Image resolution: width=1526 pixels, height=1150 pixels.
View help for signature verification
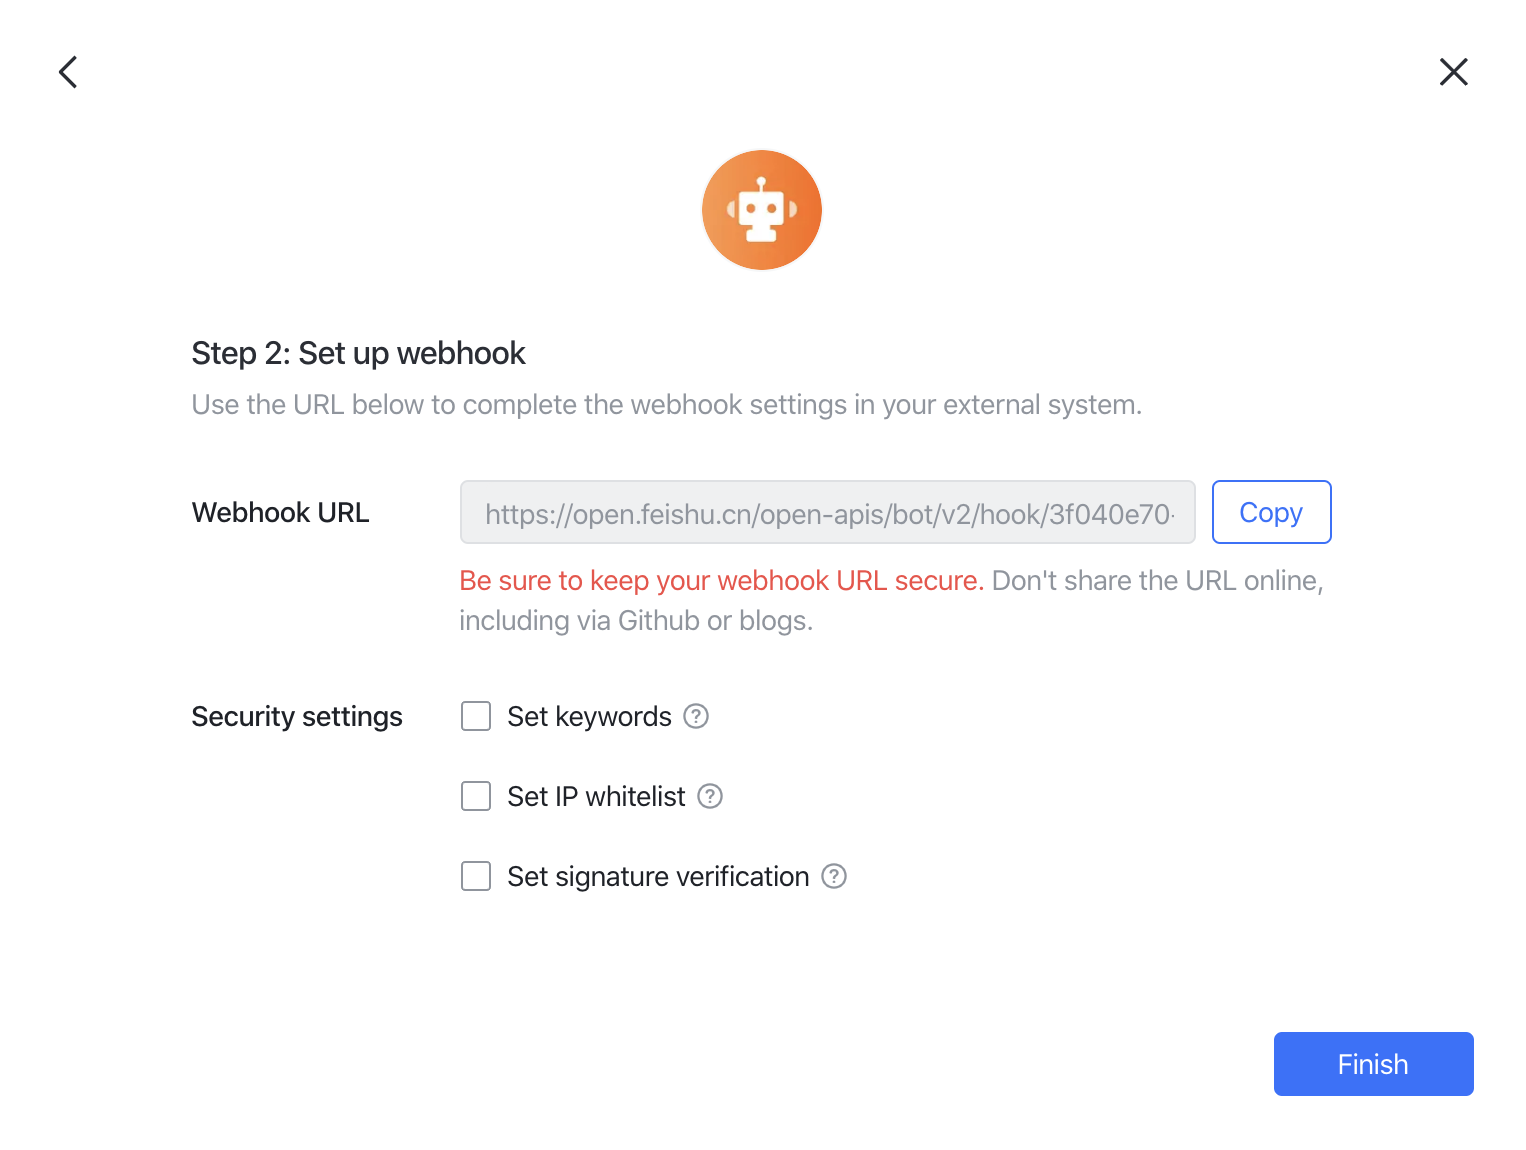click(834, 876)
